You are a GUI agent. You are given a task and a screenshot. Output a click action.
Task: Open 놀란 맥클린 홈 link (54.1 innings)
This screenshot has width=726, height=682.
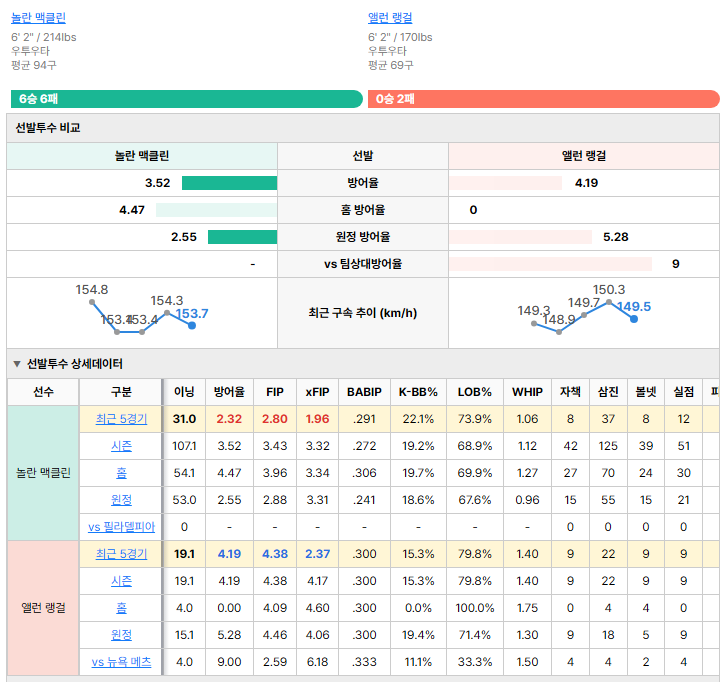click(121, 473)
